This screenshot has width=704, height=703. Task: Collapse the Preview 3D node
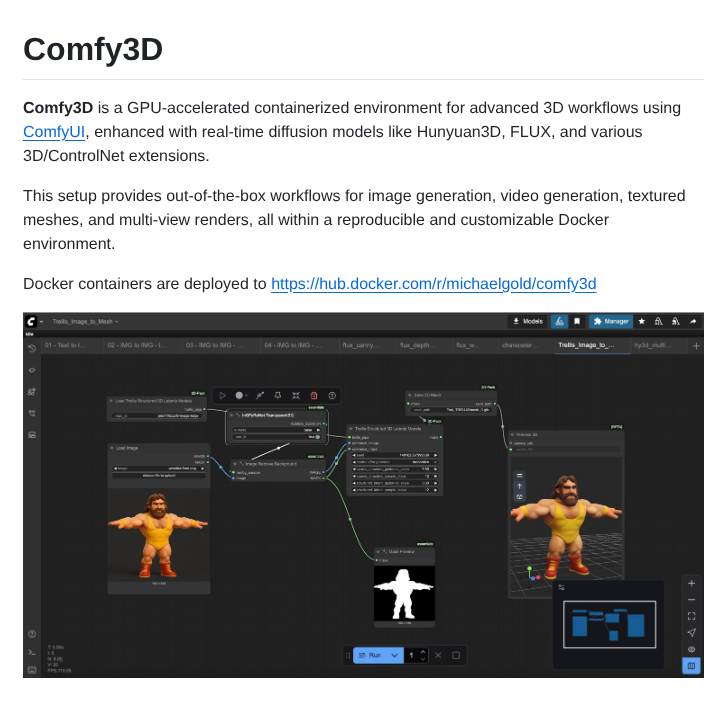pos(512,435)
